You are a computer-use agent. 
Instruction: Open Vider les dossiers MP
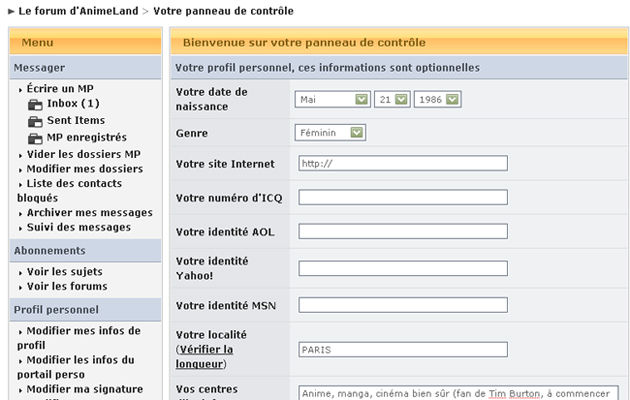[x=84, y=154]
